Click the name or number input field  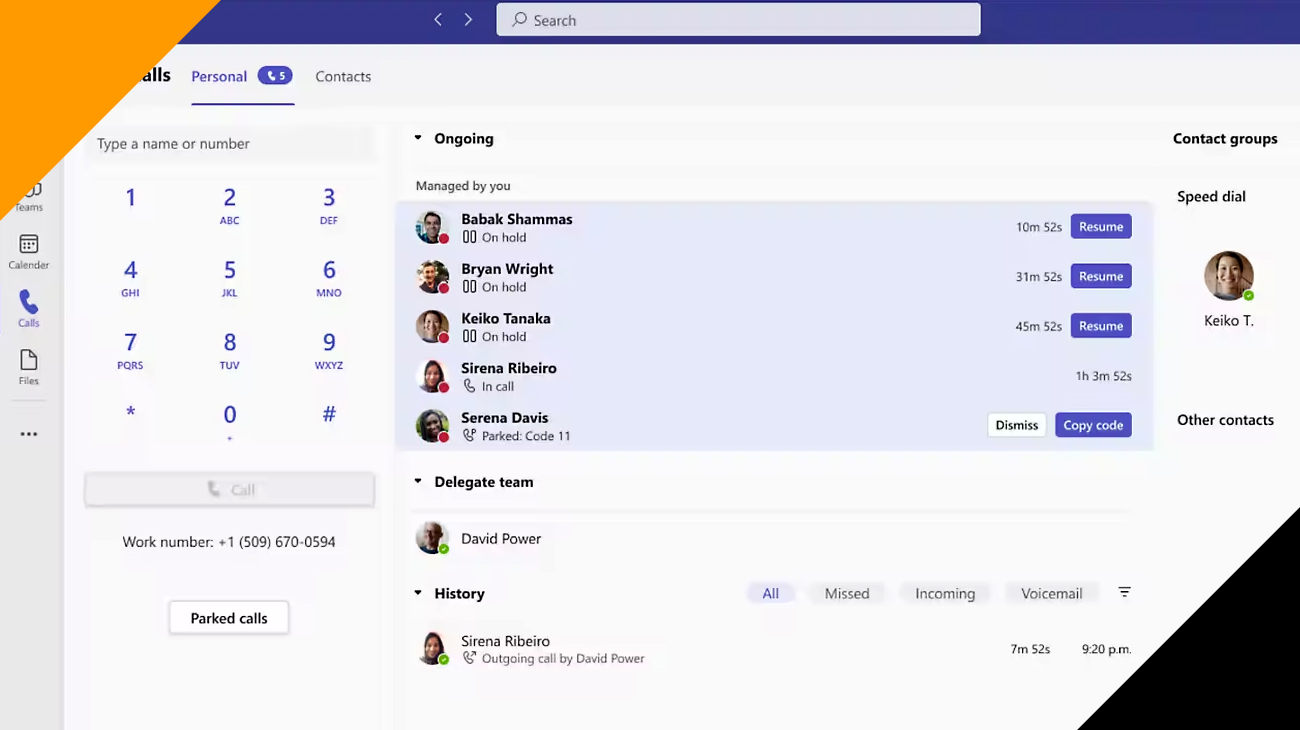coord(230,144)
